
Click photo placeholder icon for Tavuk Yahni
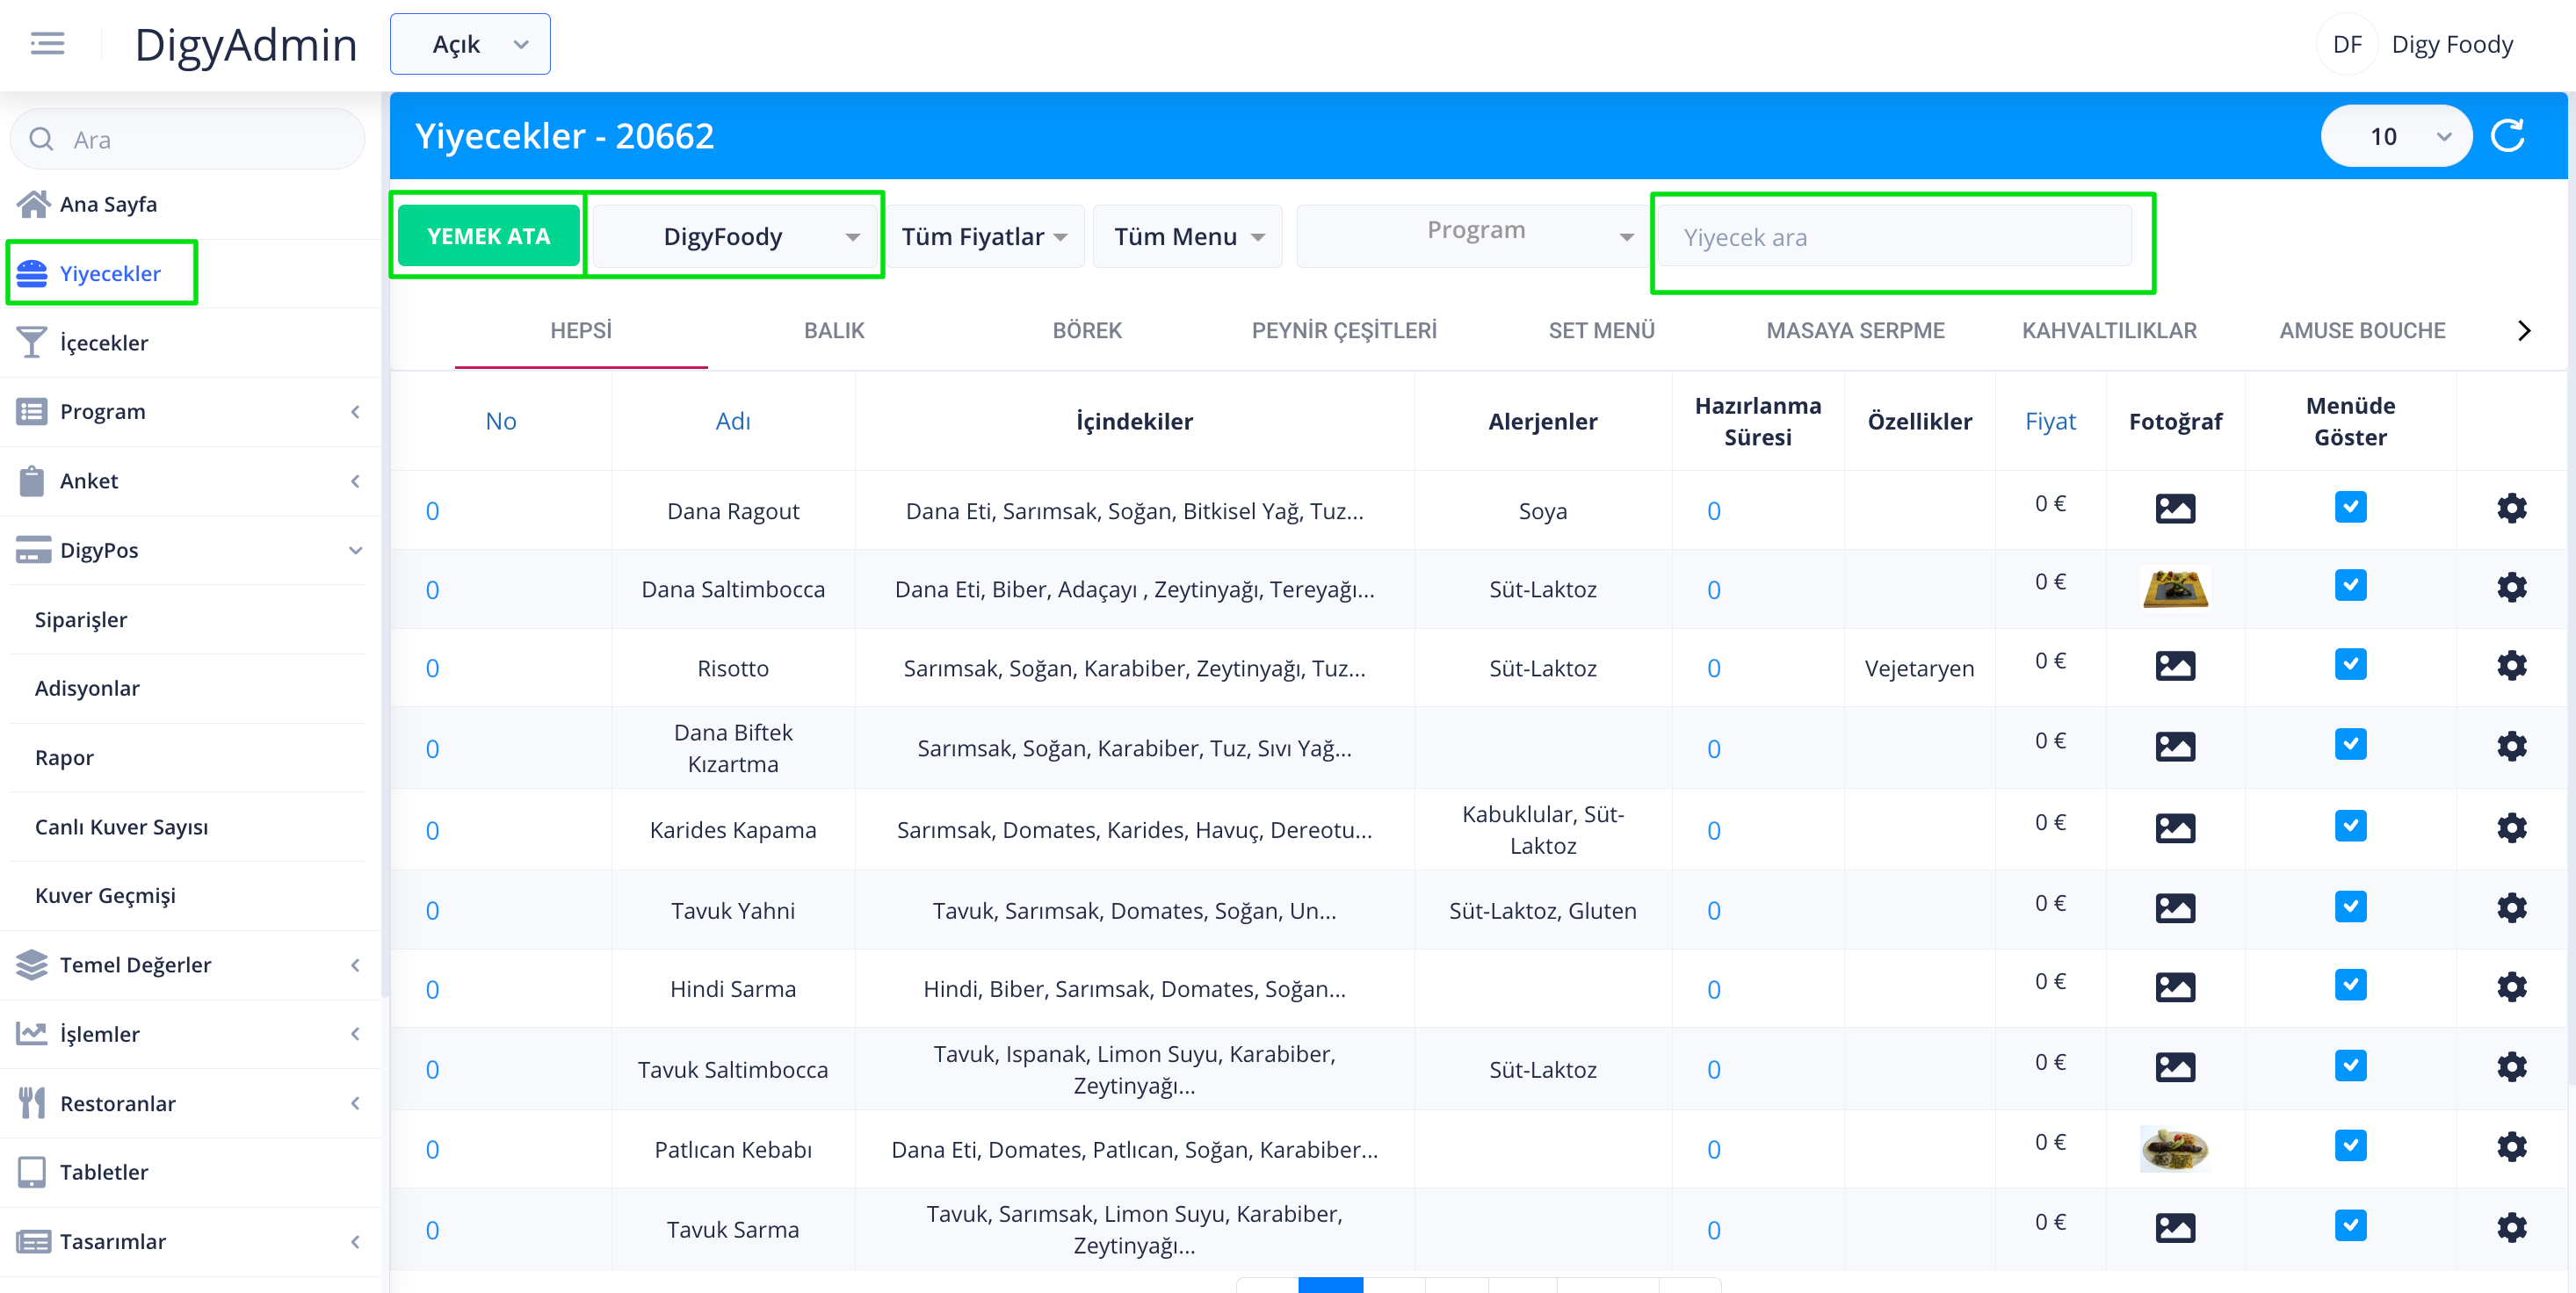click(x=2175, y=909)
